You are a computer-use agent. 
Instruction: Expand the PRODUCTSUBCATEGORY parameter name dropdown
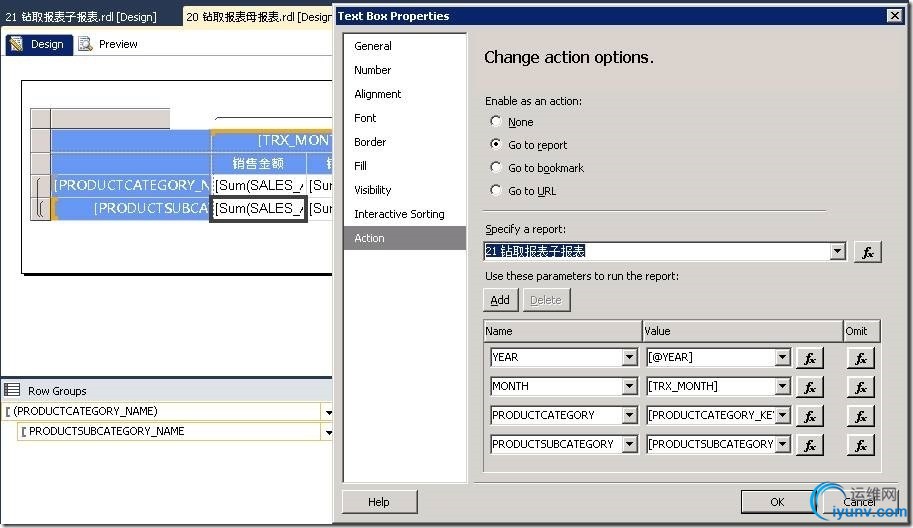[x=629, y=444]
